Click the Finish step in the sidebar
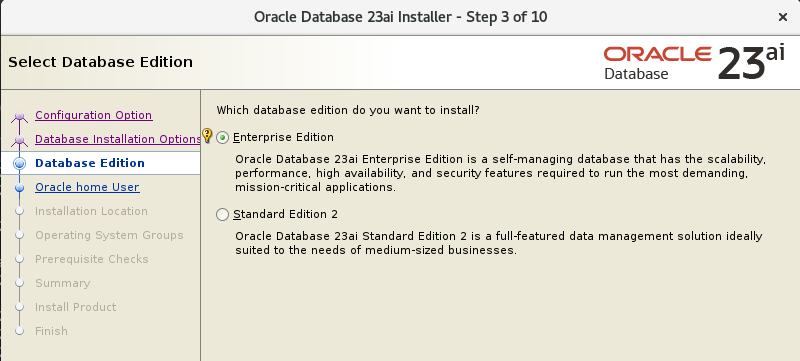The image size is (800, 361). (51, 331)
